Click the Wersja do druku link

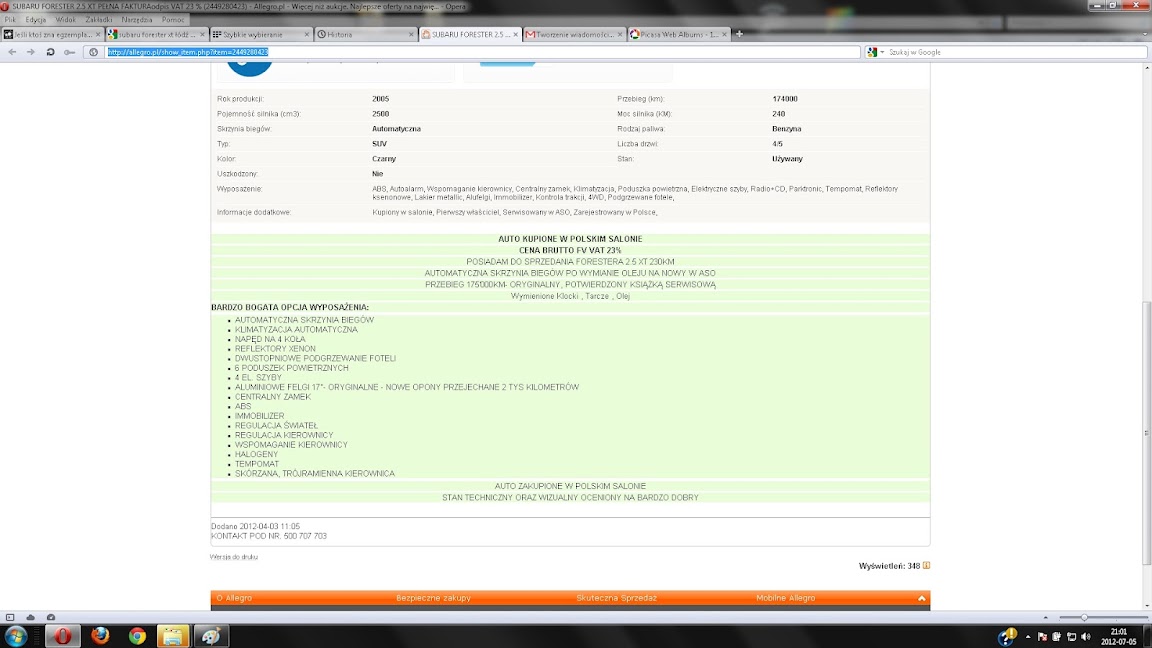[234, 557]
